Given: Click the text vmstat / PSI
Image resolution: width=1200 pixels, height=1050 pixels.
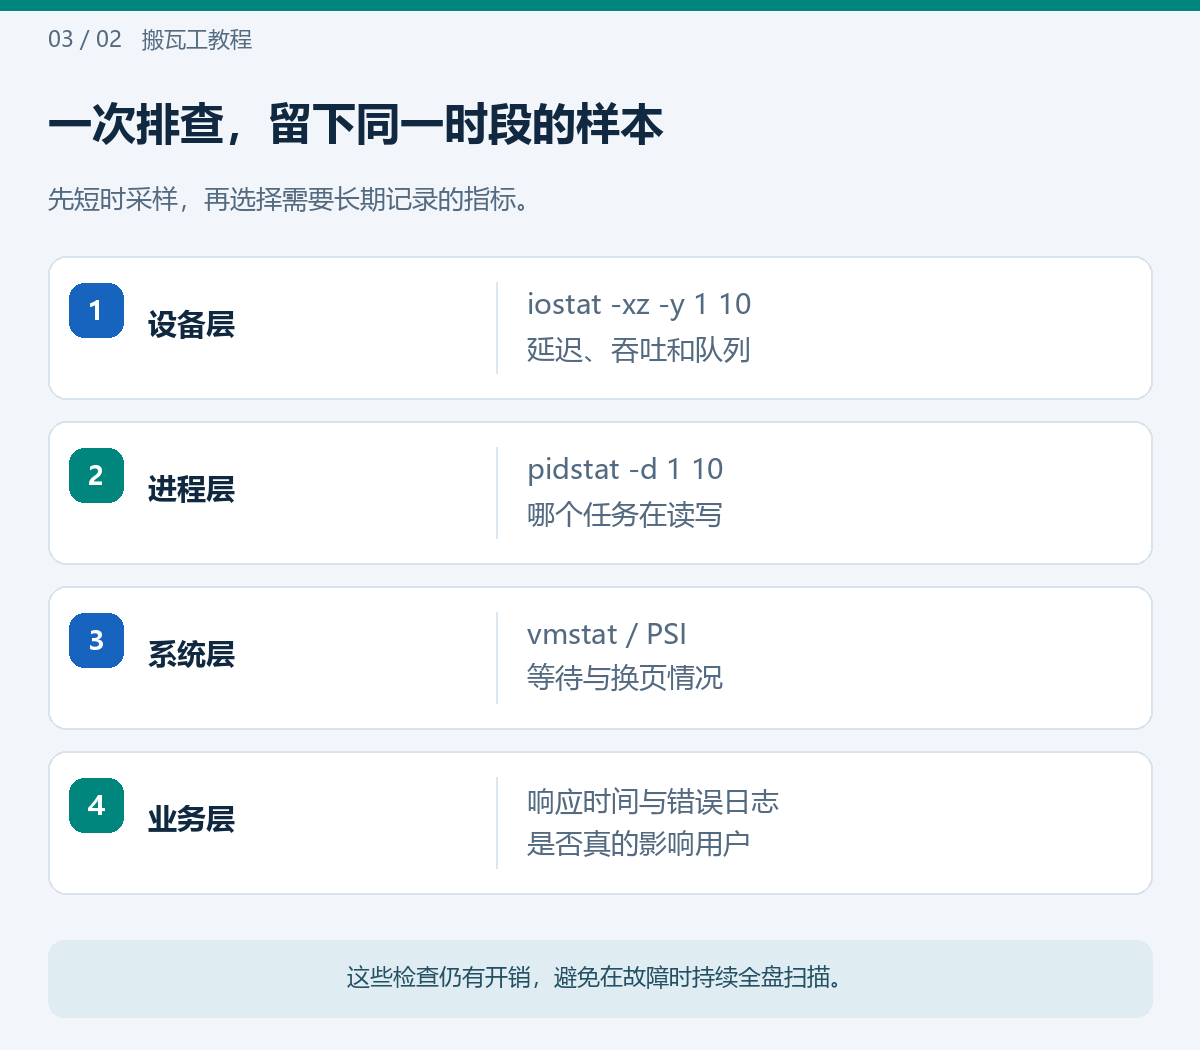Looking at the screenshot, I should 607,635.
